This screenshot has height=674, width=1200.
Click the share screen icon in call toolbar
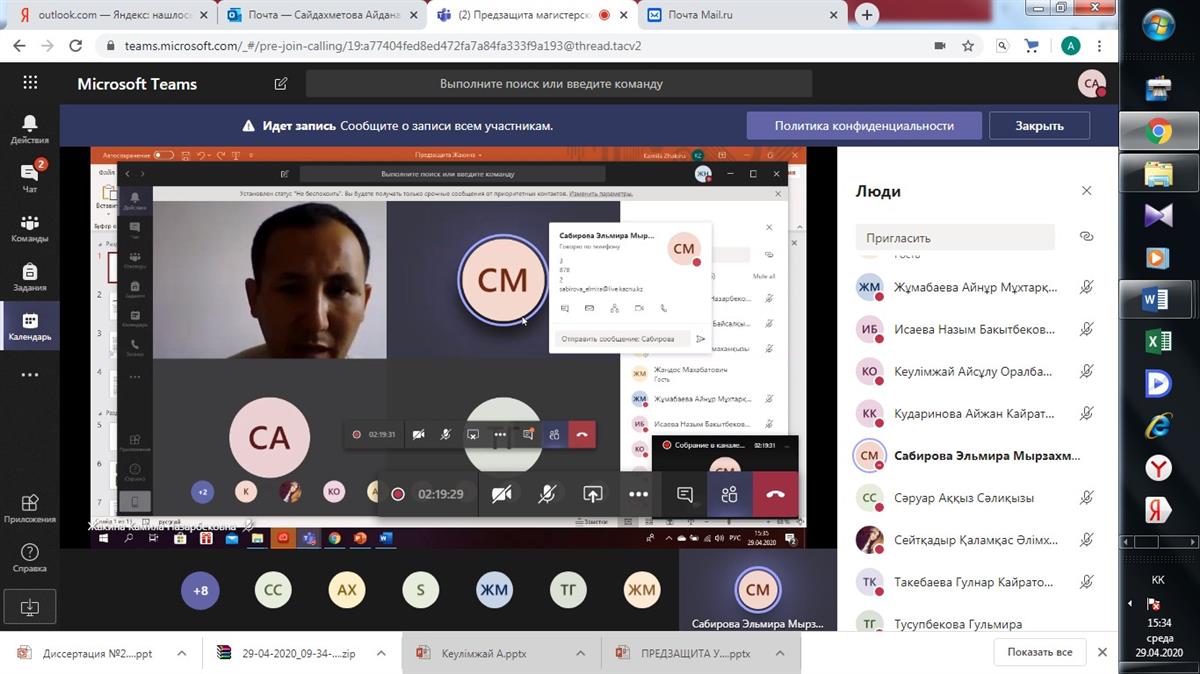tap(593, 494)
